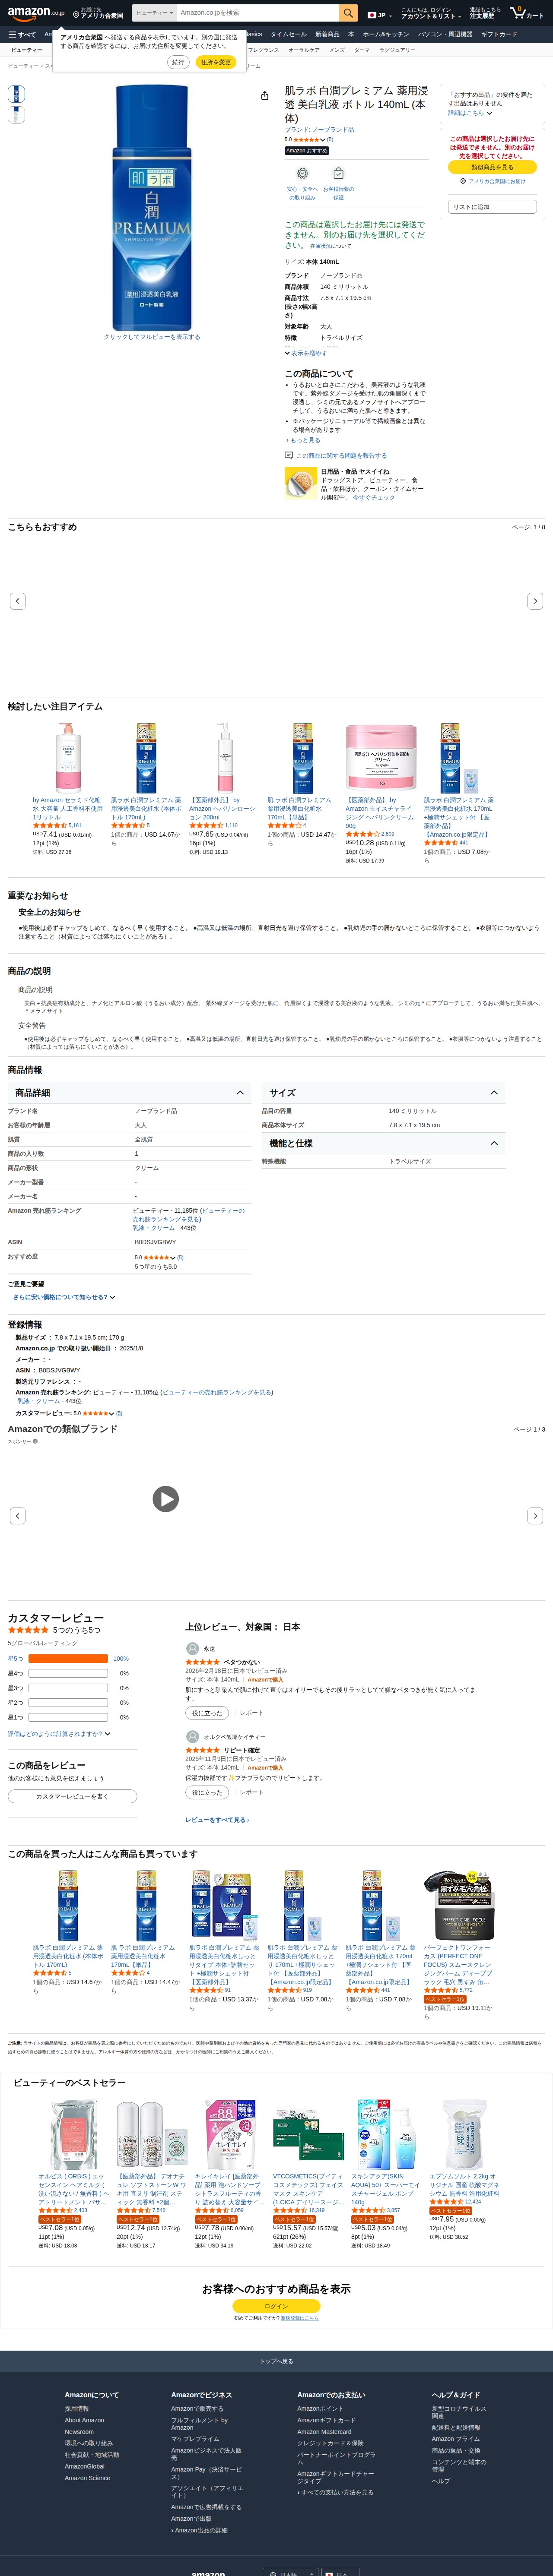This screenshot has height=2576, width=553.
Task: Open パソコン・周辺機器 nav item
Action: coord(445,34)
